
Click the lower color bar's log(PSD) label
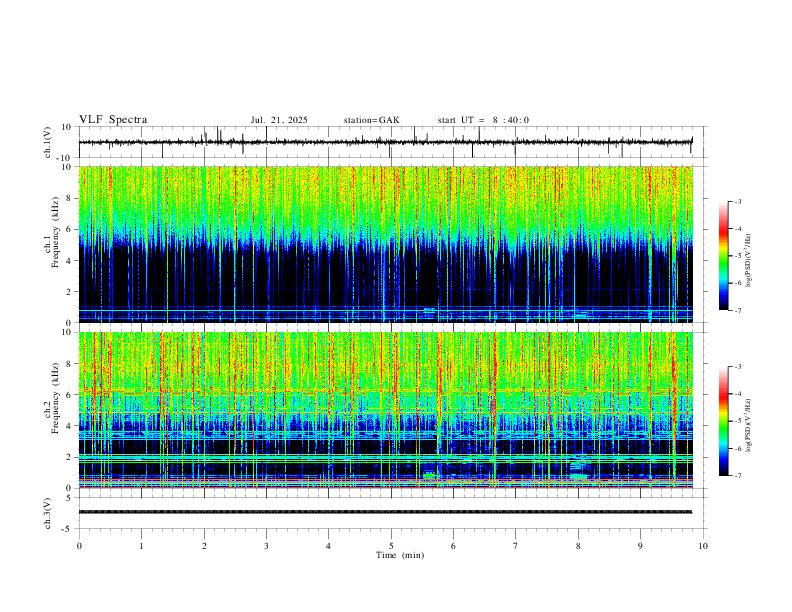coord(749,425)
